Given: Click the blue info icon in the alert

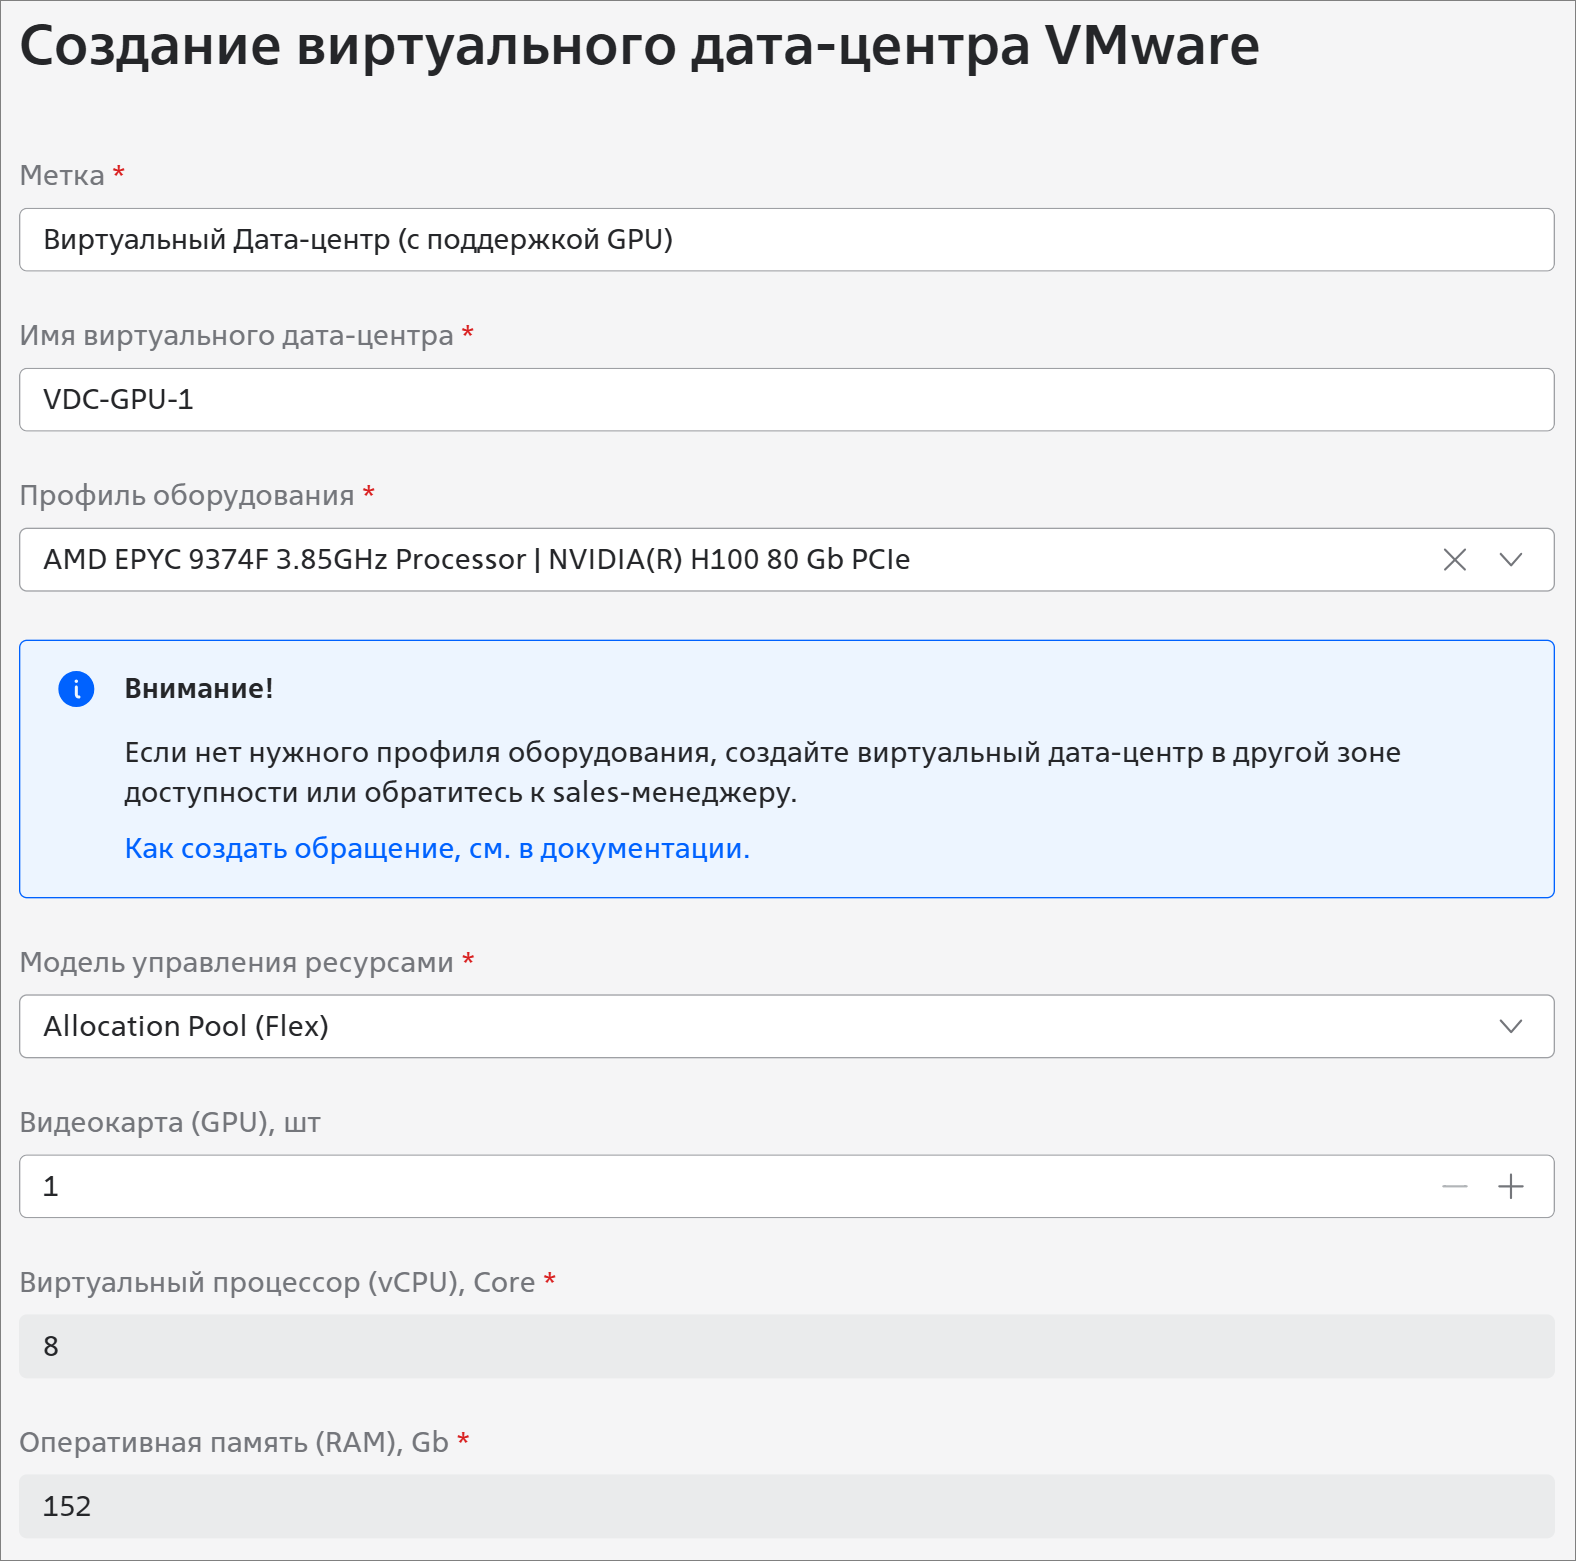Looking at the screenshot, I should 76,689.
